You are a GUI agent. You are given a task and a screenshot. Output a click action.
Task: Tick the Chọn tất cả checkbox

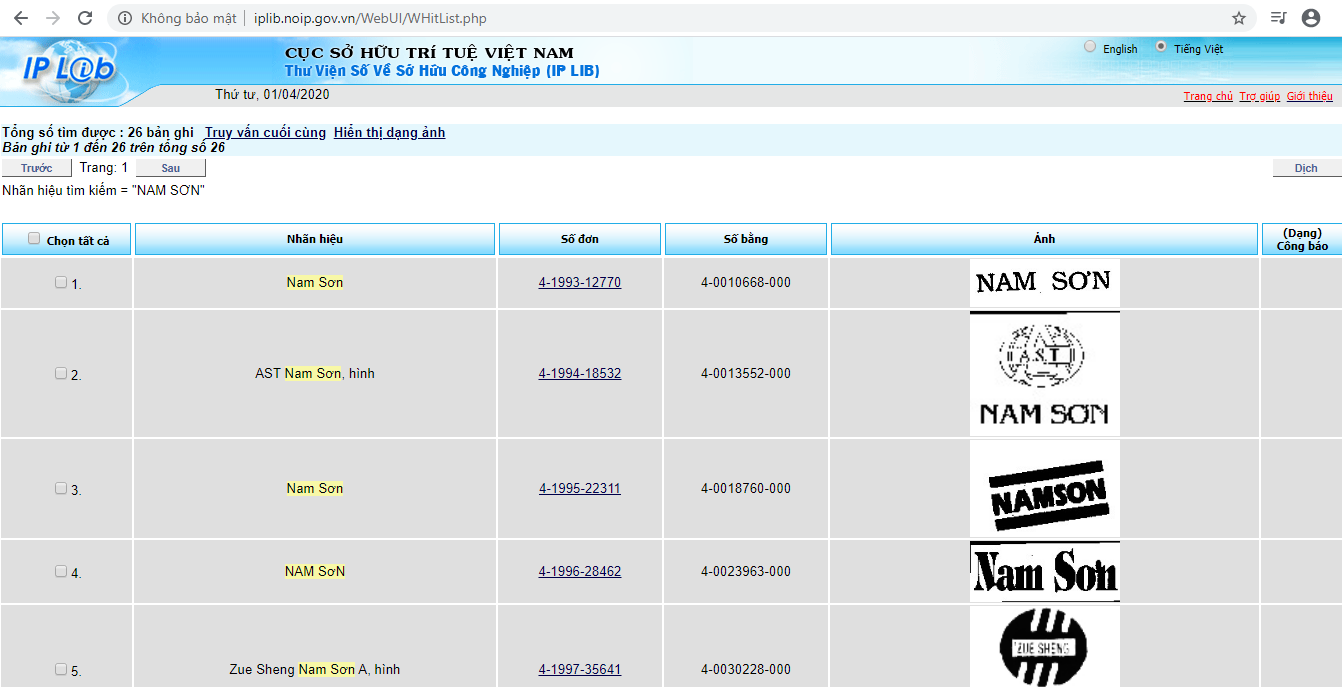tap(34, 238)
